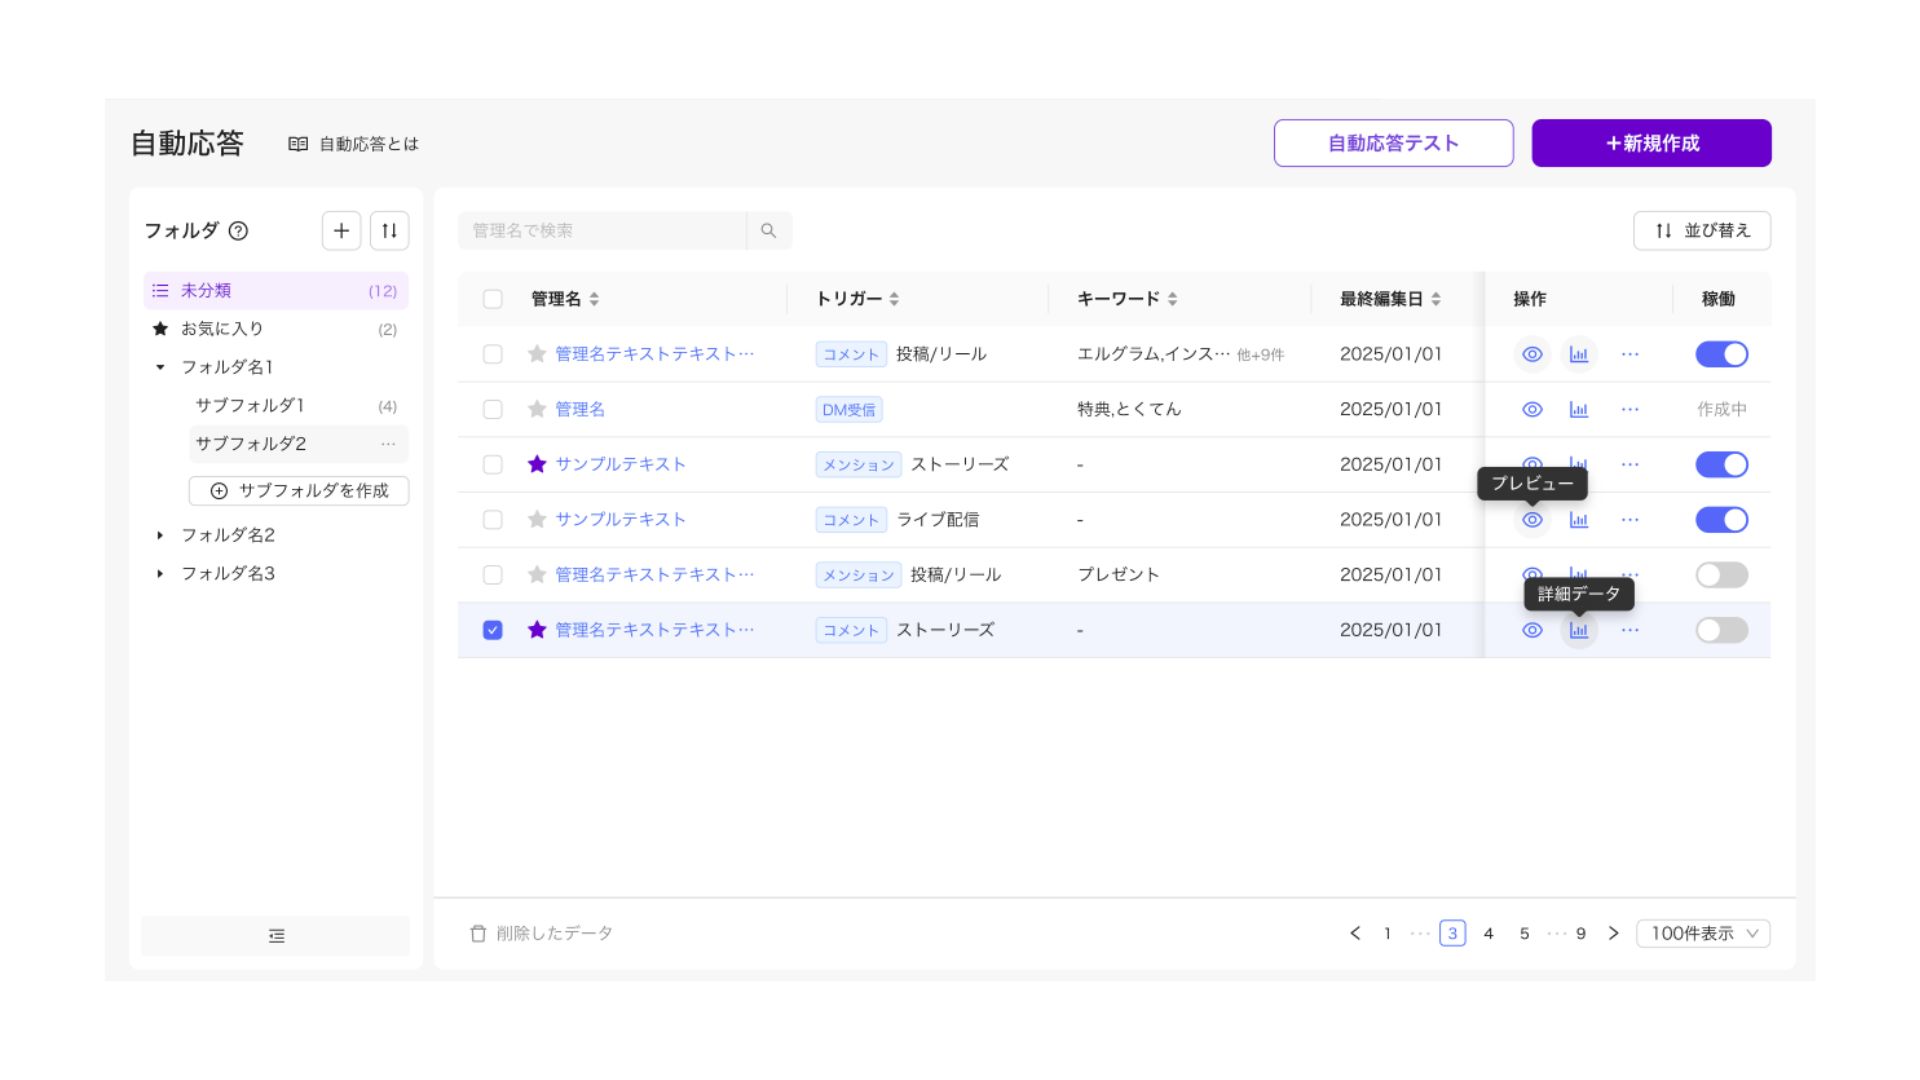
Task: Expand フォルダ名2 in folder tree
Action: 160,535
